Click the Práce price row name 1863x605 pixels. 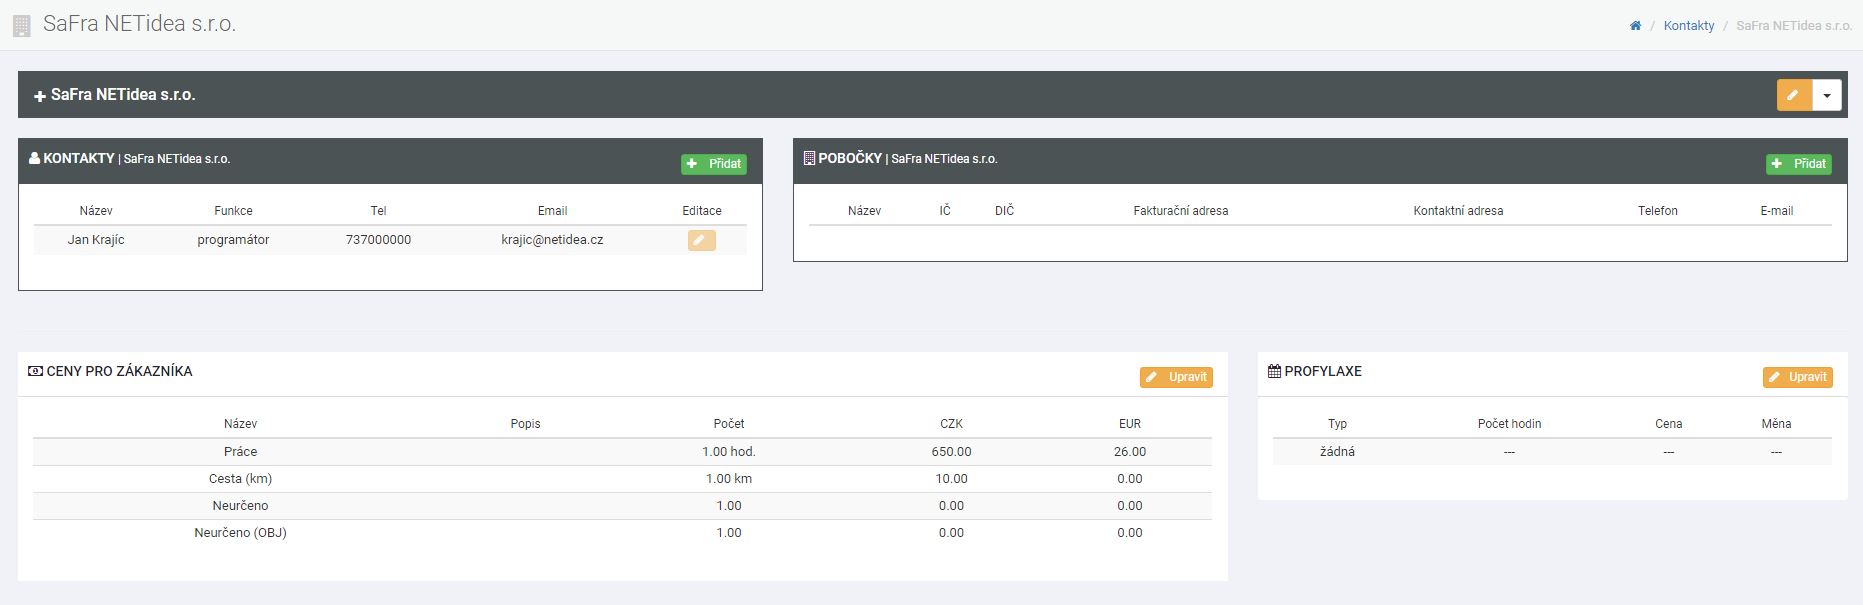[241, 452]
